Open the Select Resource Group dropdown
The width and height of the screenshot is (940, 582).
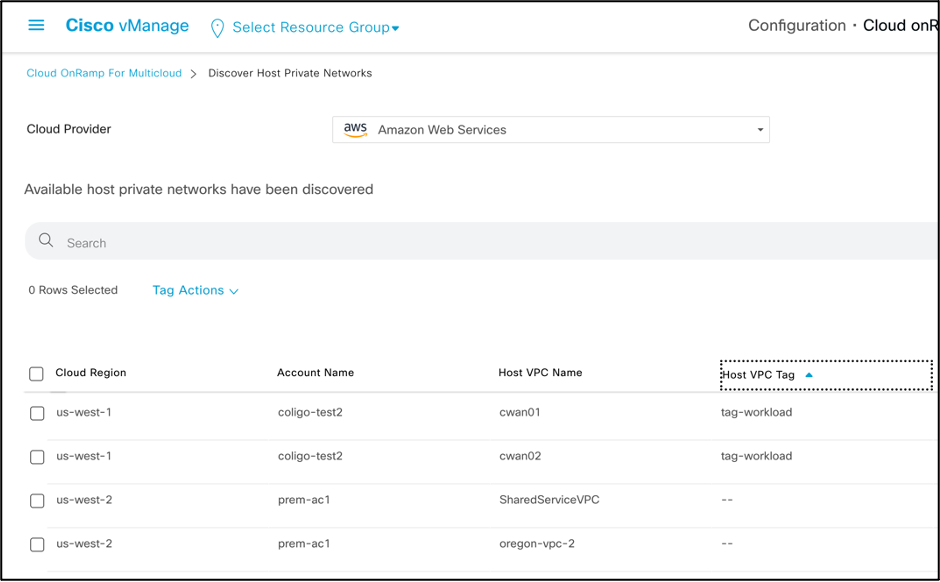coord(315,28)
